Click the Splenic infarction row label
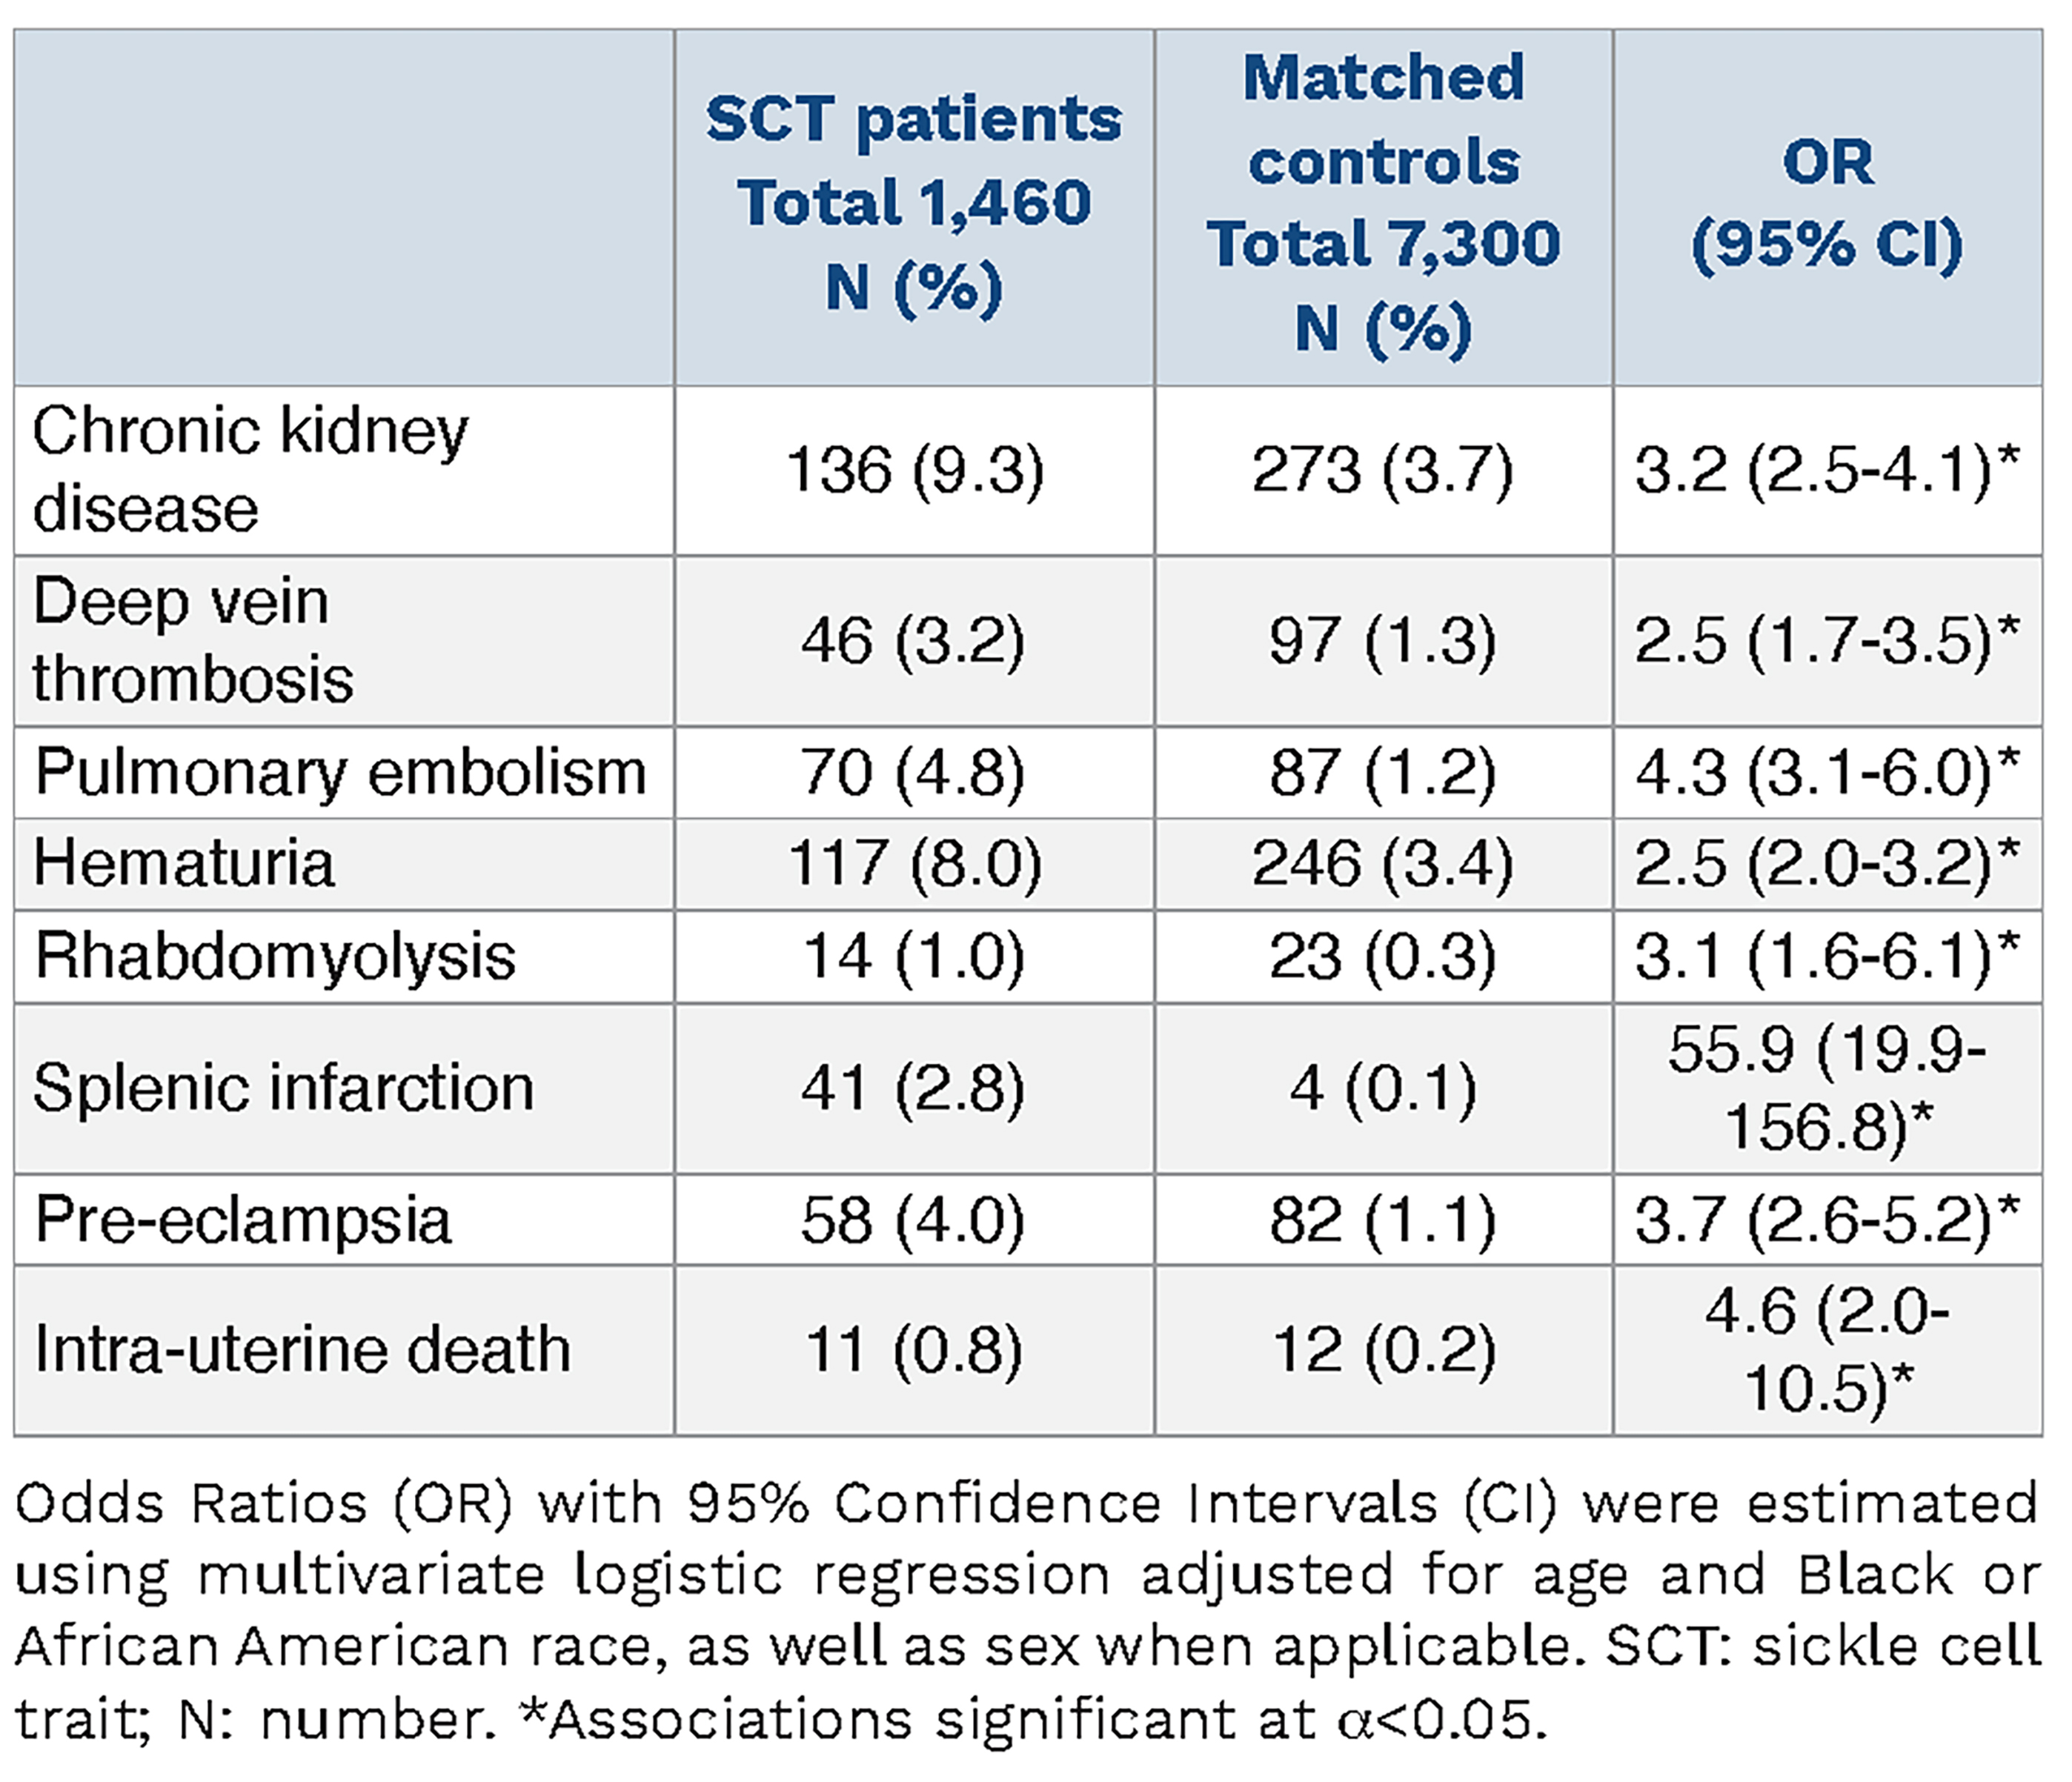Image resolution: width=2072 pixels, height=1782 pixels. coord(283,1088)
